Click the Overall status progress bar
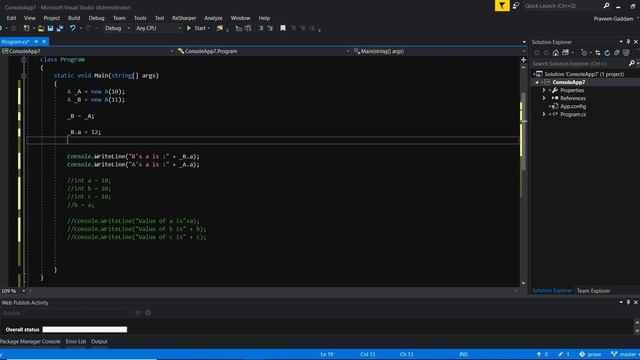 coord(85,329)
